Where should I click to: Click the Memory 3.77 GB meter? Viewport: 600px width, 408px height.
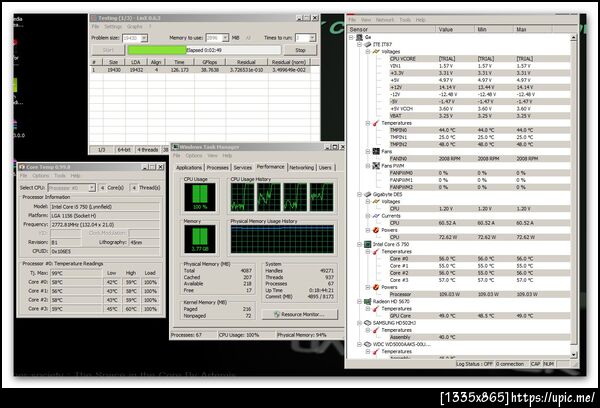(200, 239)
